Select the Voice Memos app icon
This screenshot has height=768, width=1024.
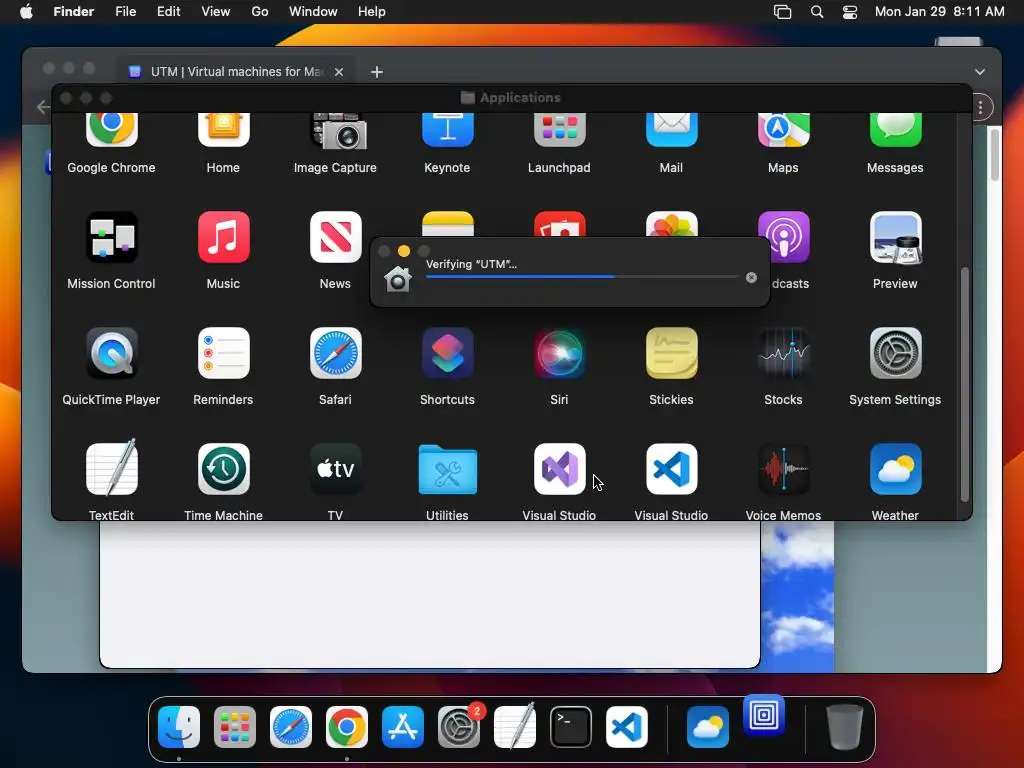tap(784, 469)
